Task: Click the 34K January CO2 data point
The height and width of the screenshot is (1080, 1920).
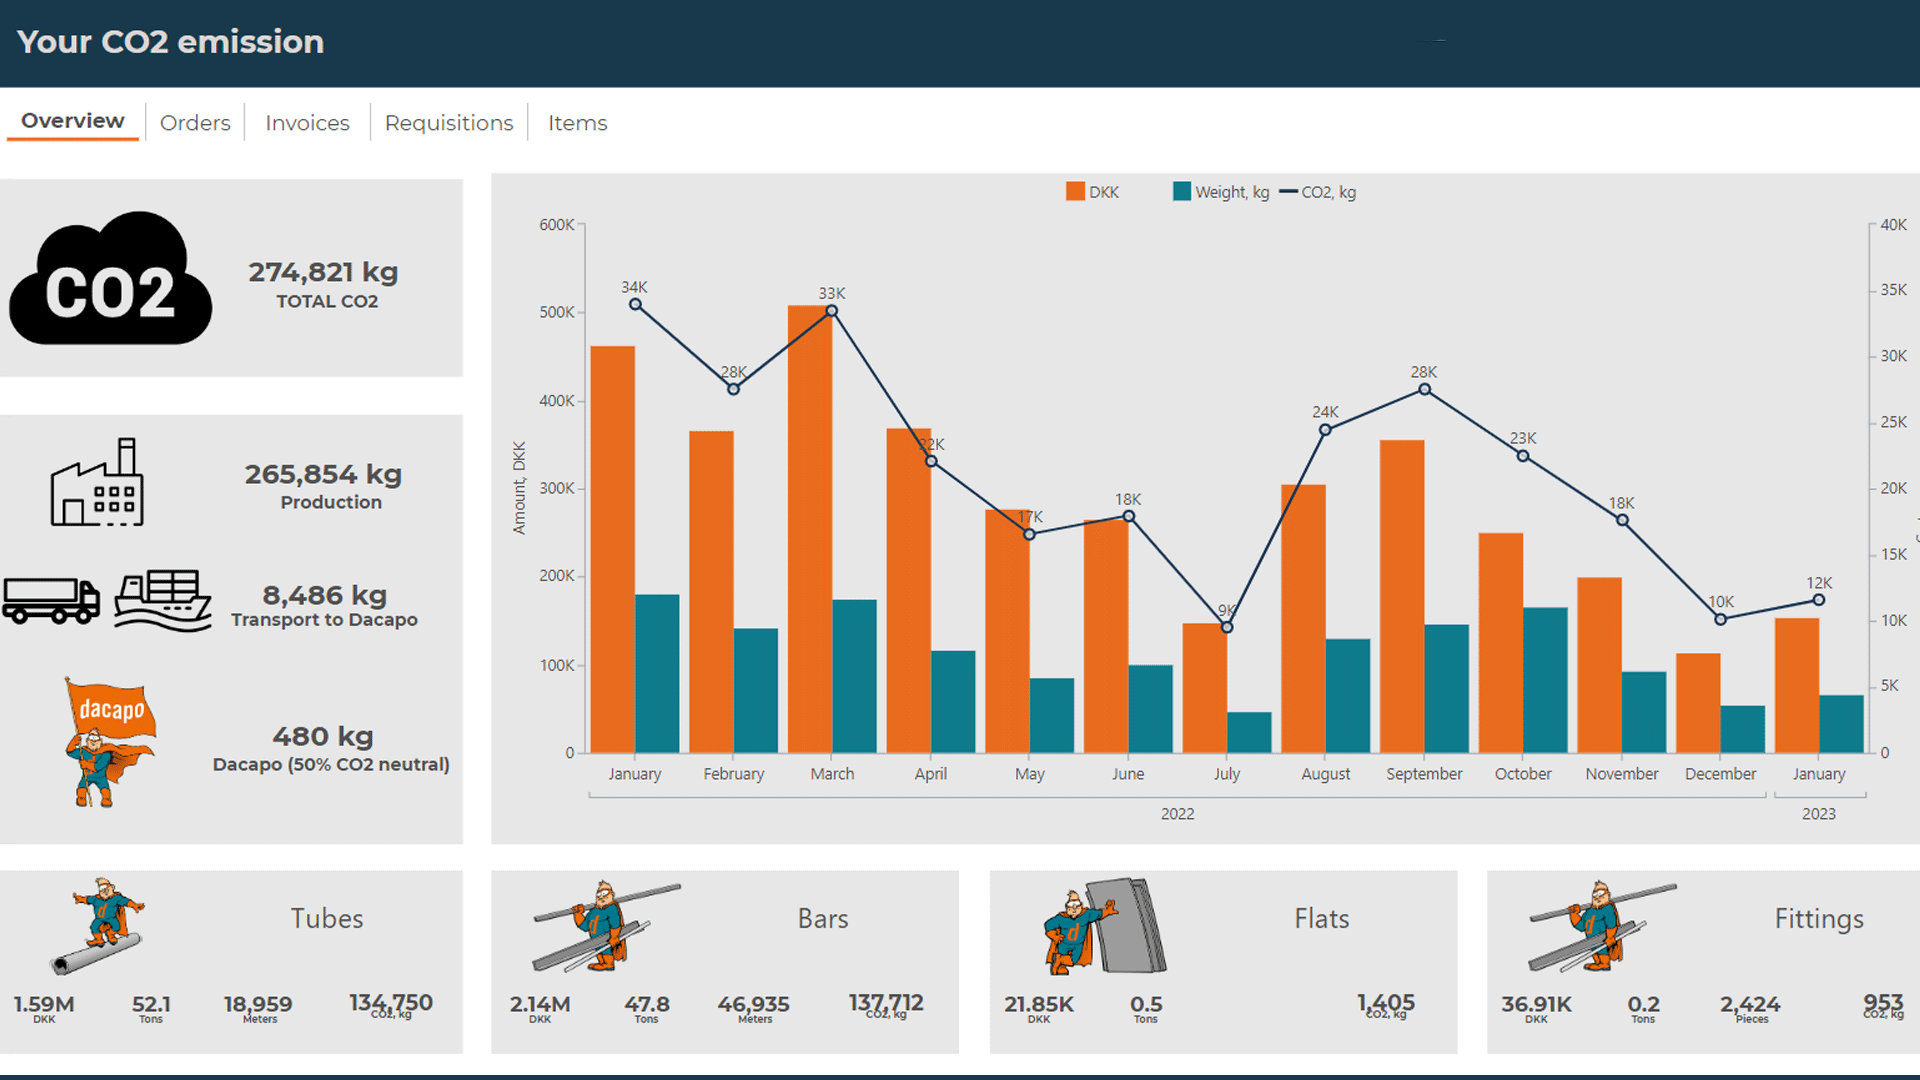Action: click(635, 305)
